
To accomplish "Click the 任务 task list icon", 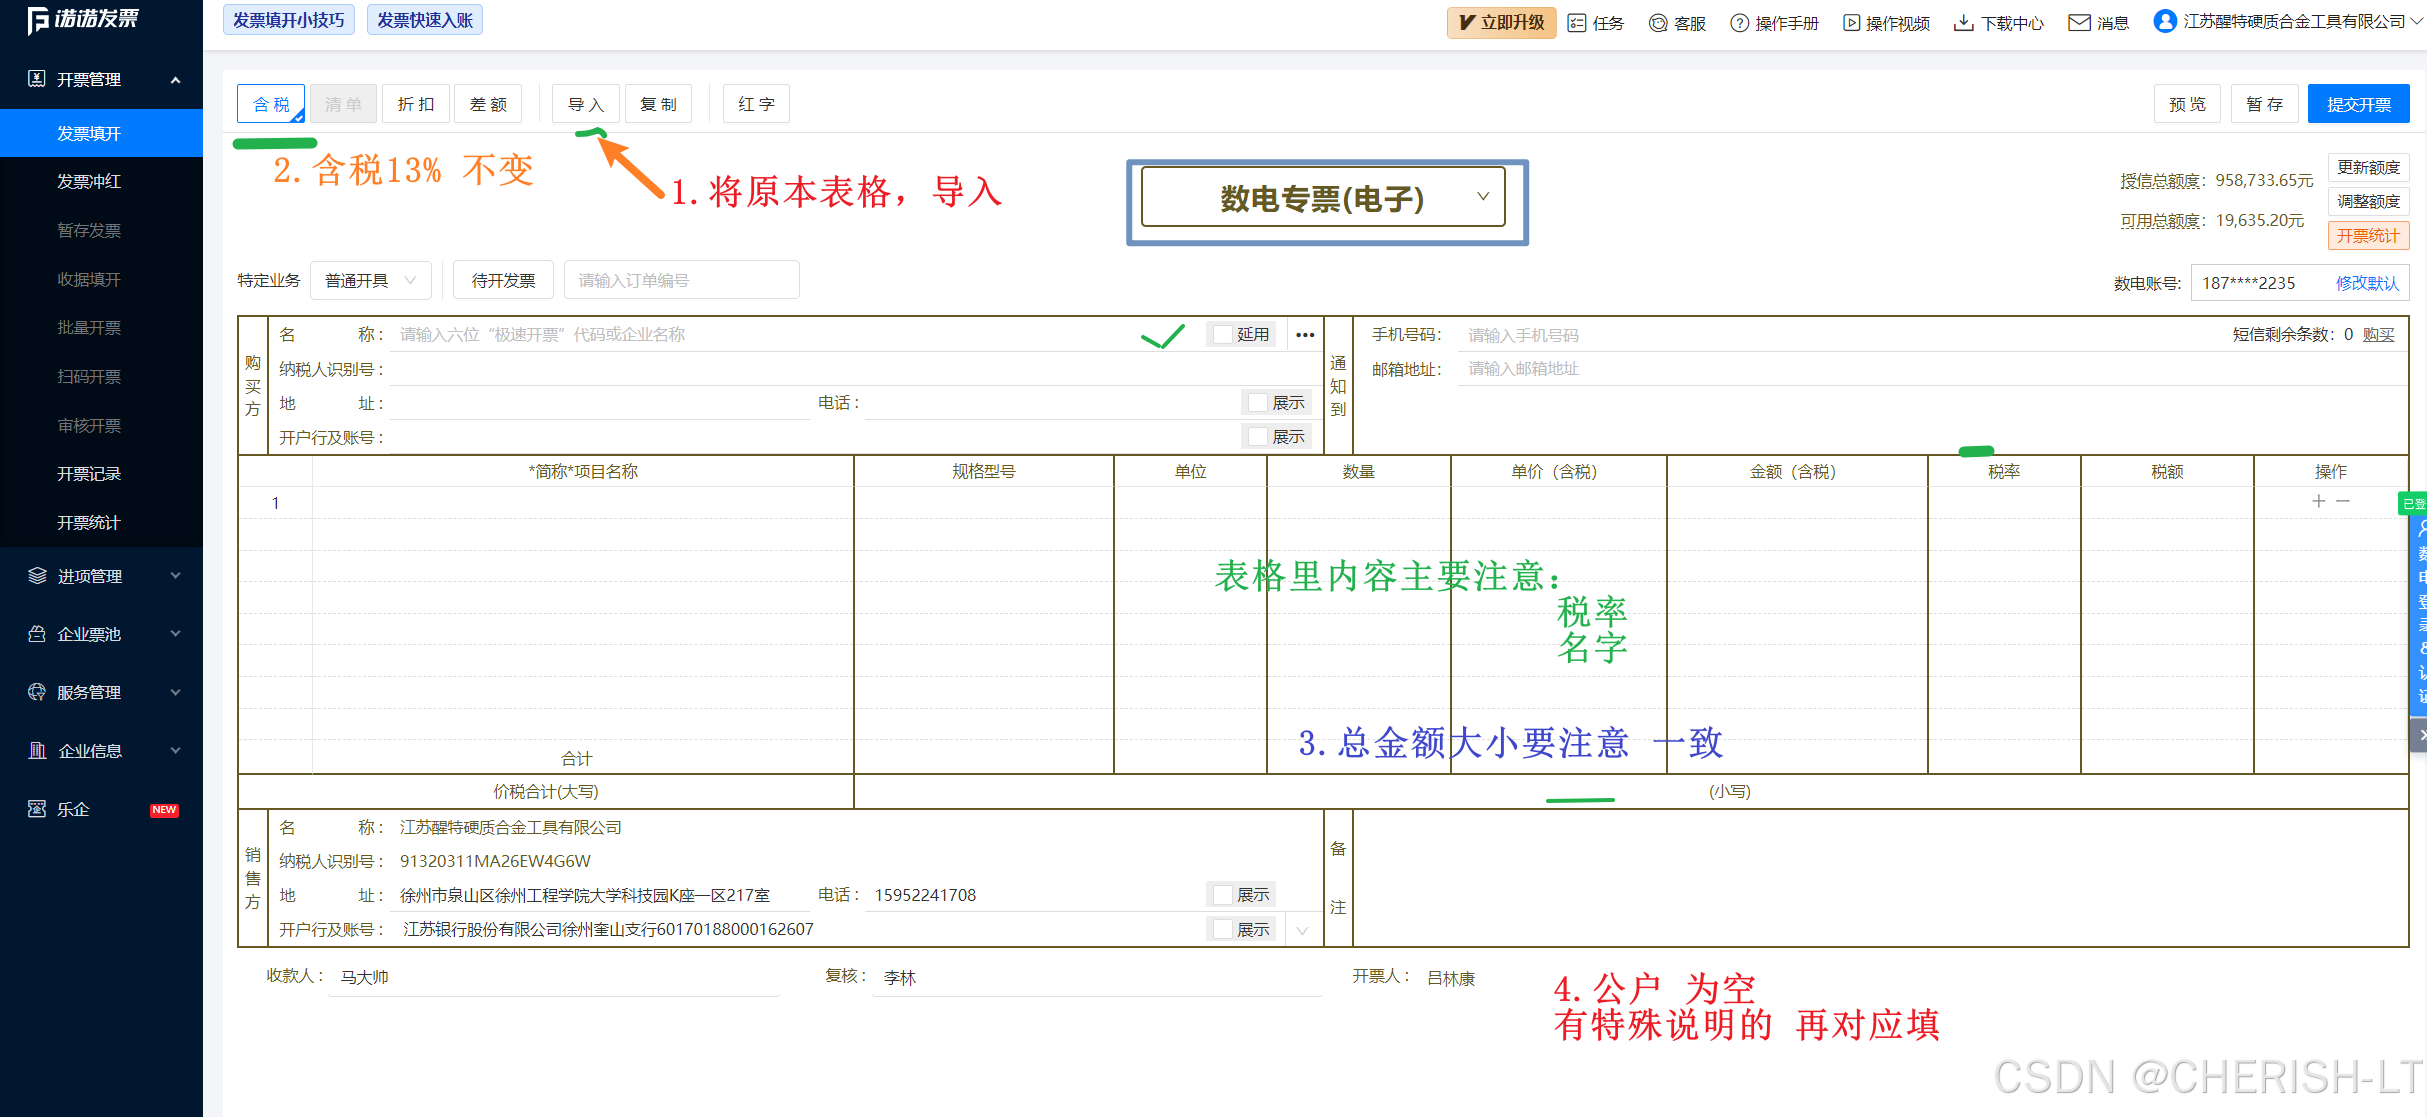I will click(1577, 23).
